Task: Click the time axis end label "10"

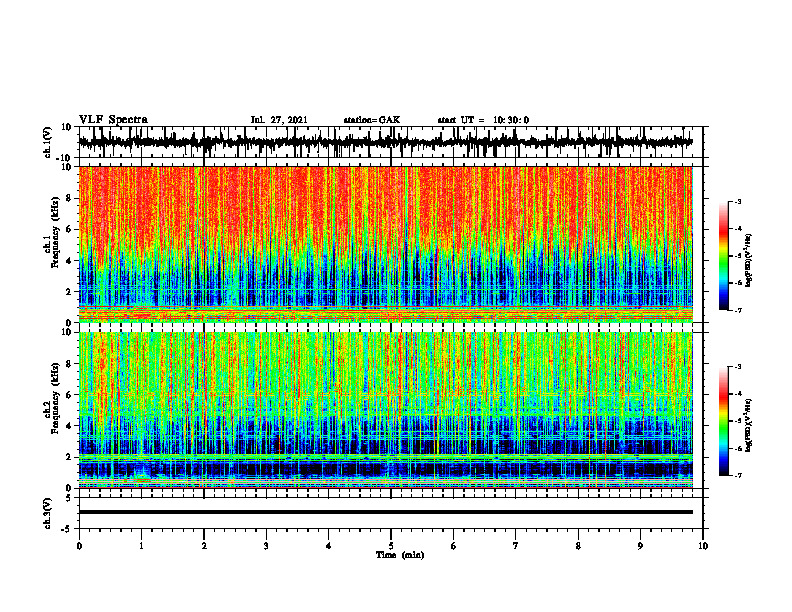Action: point(703,546)
